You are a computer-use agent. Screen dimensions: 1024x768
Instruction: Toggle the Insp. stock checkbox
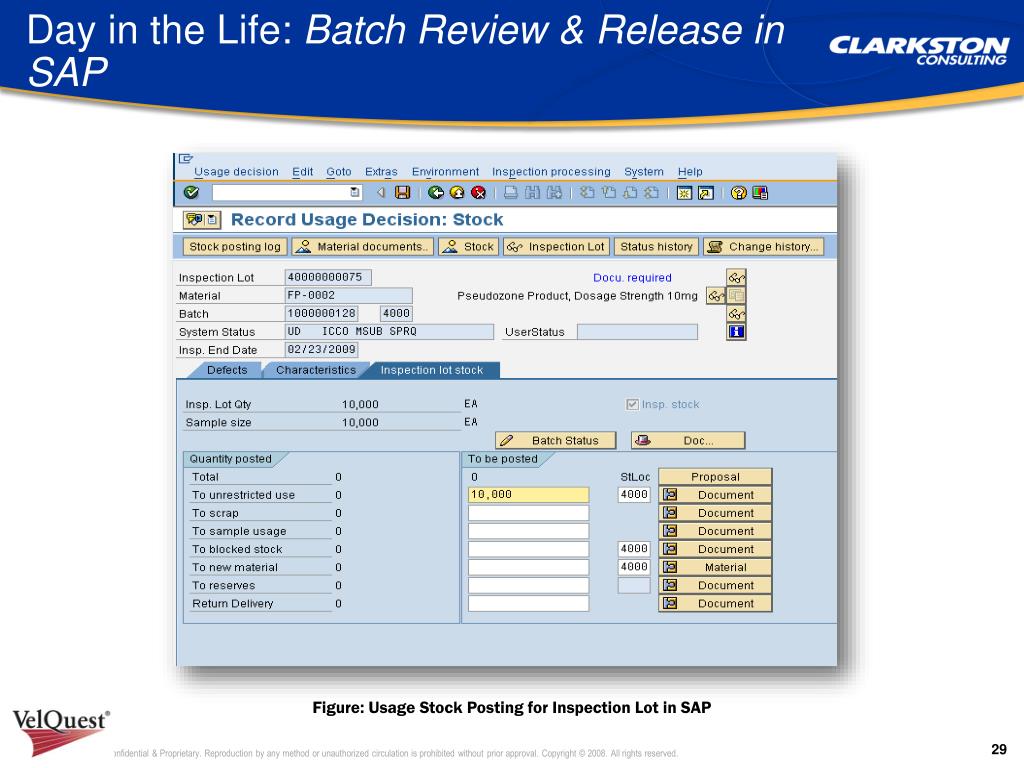tap(632, 404)
